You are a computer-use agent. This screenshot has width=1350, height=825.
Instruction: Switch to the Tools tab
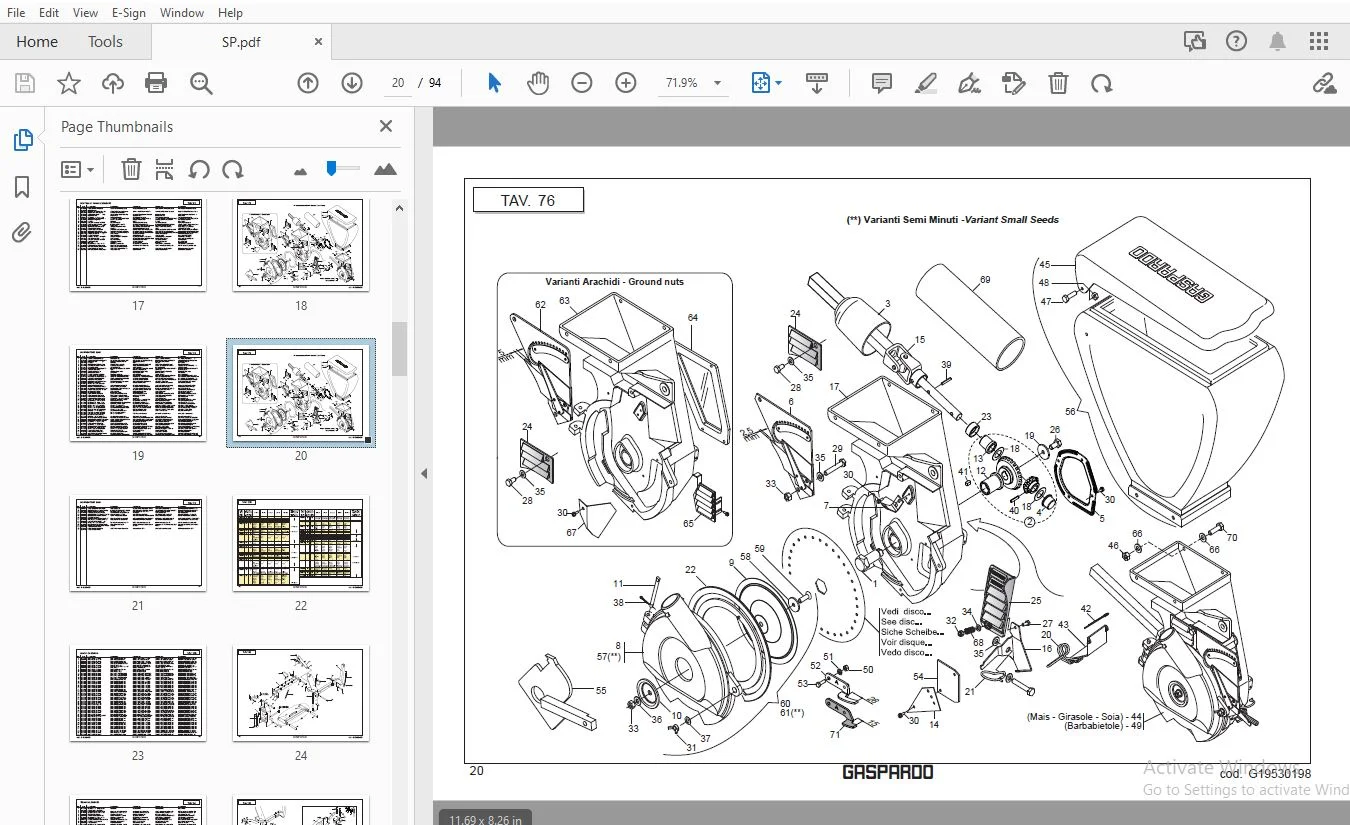click(105, 42)
